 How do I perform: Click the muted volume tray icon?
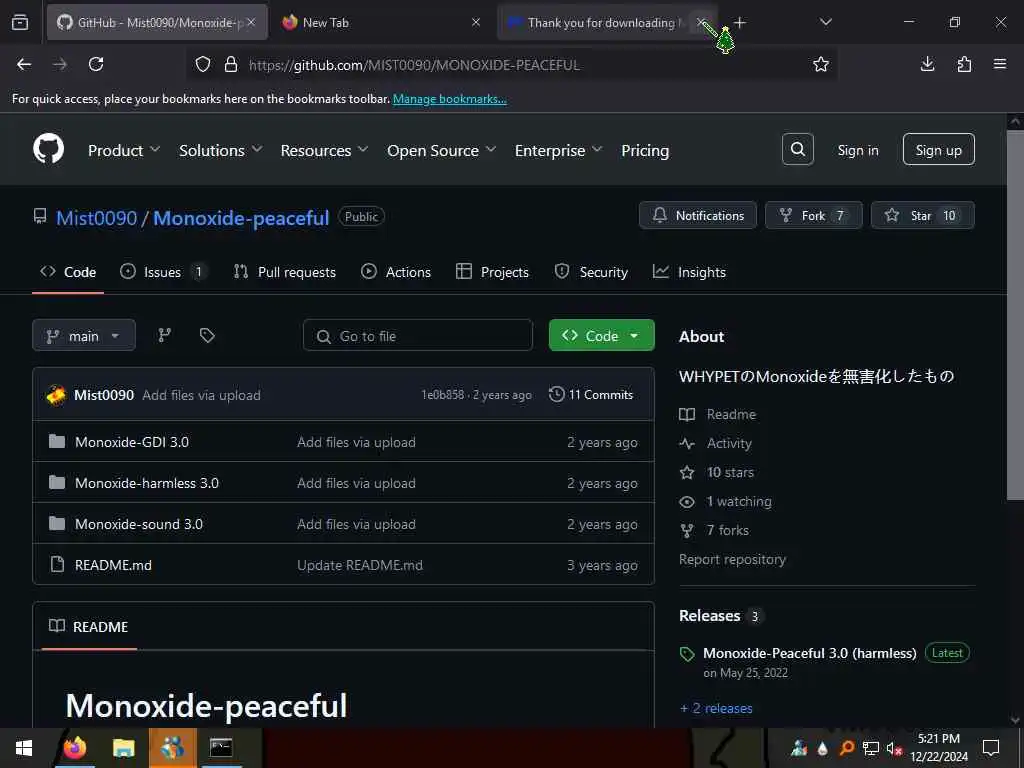pyautogui.click(x=893, y=748)
